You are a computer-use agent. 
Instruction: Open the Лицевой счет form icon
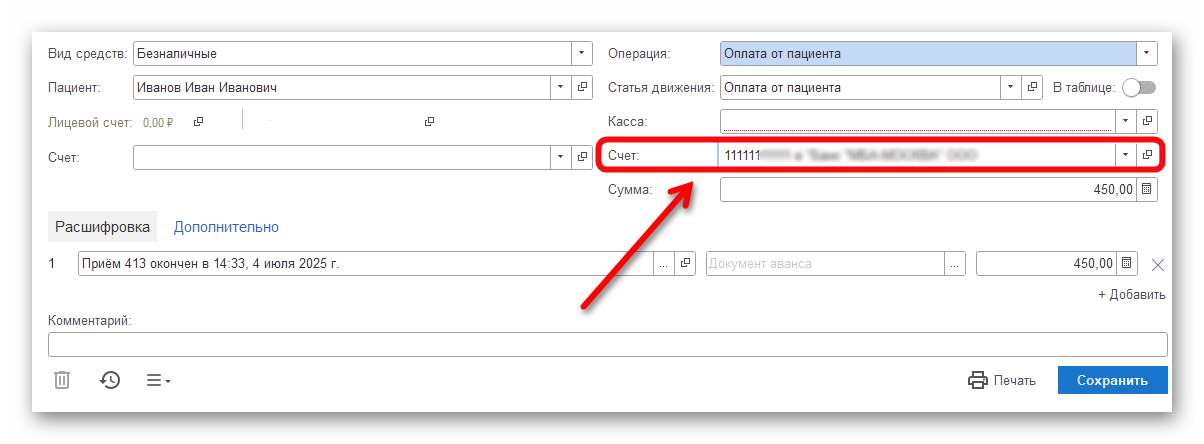tap(198, 122)
